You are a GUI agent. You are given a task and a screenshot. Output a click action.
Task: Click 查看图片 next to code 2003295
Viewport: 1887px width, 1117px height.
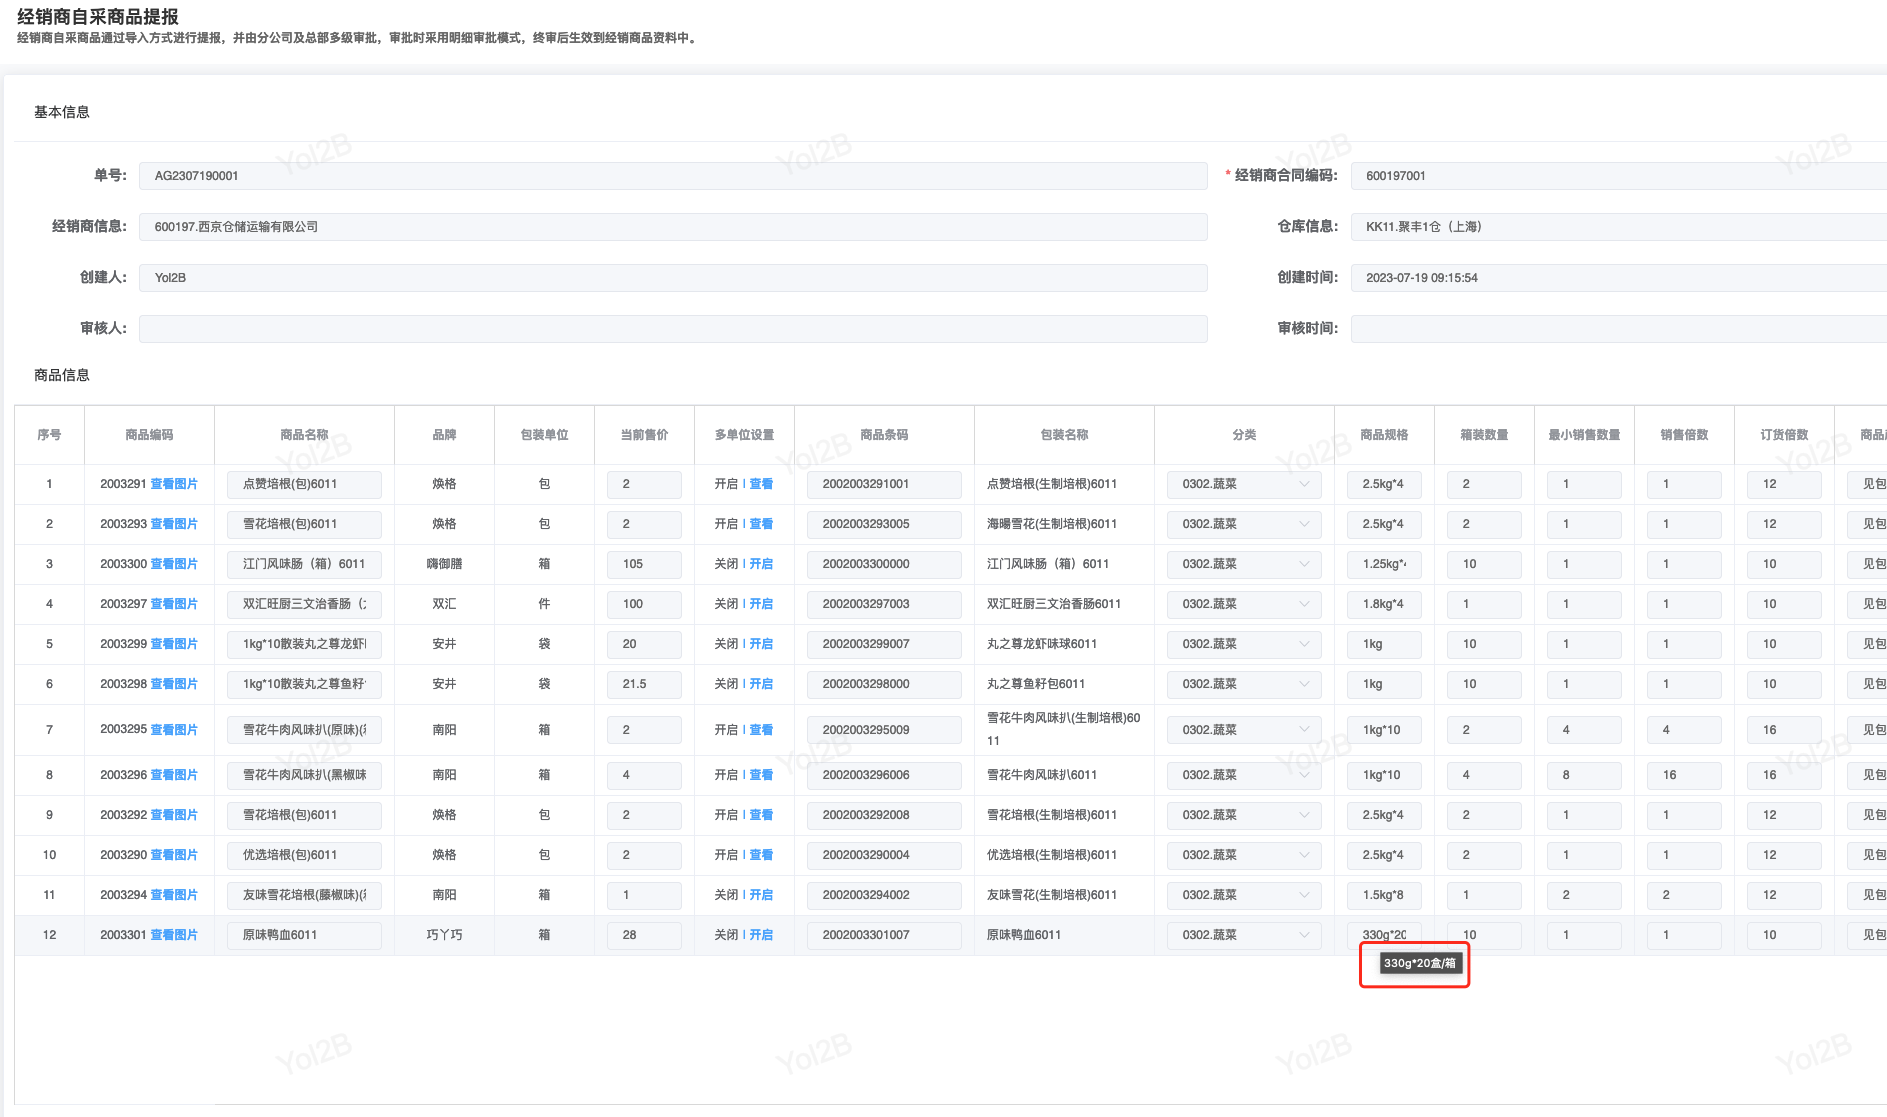174,730
